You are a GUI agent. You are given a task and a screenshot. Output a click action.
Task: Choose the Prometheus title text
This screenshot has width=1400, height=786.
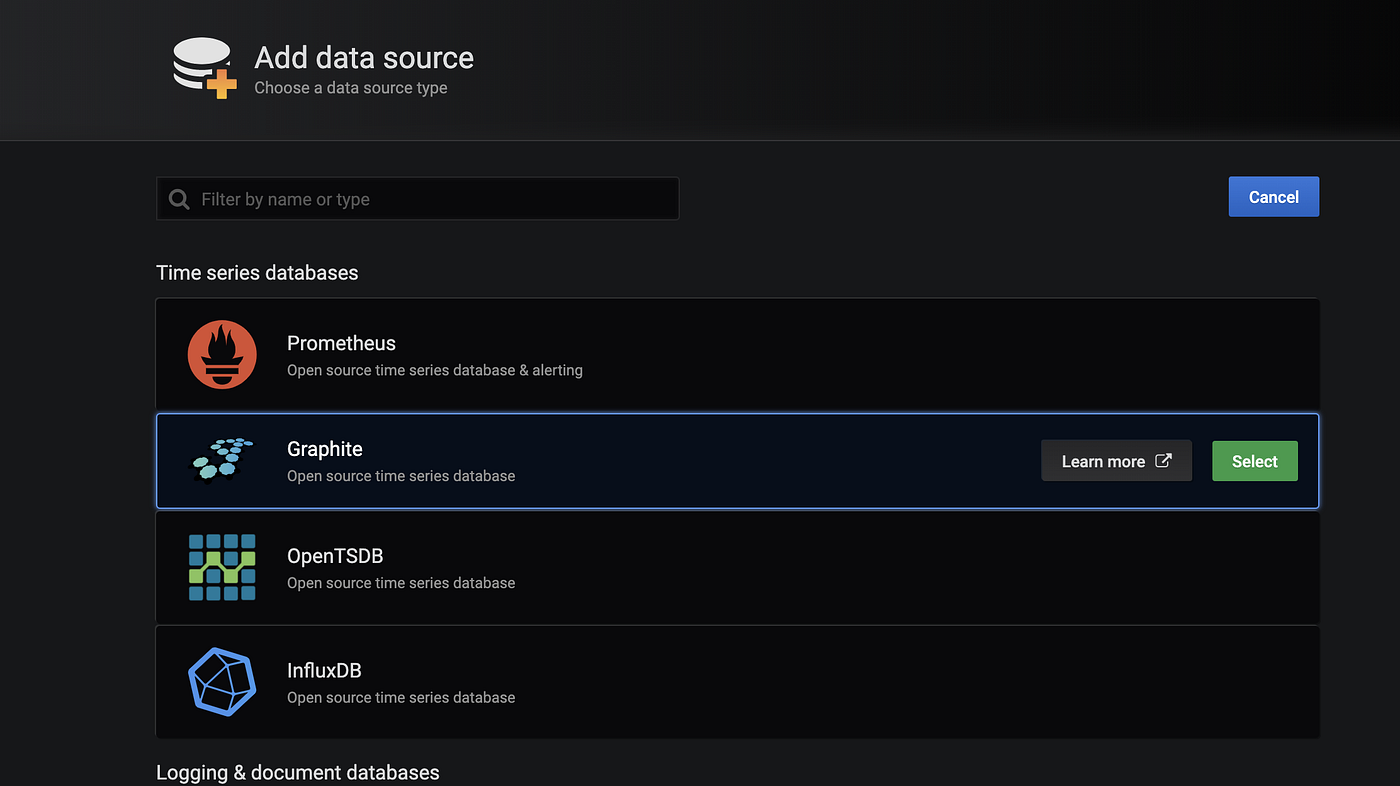(341, 343)
